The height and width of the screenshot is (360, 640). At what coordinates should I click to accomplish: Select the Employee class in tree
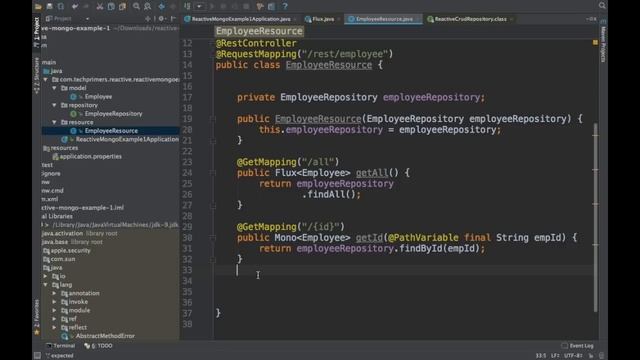[98, 97]
